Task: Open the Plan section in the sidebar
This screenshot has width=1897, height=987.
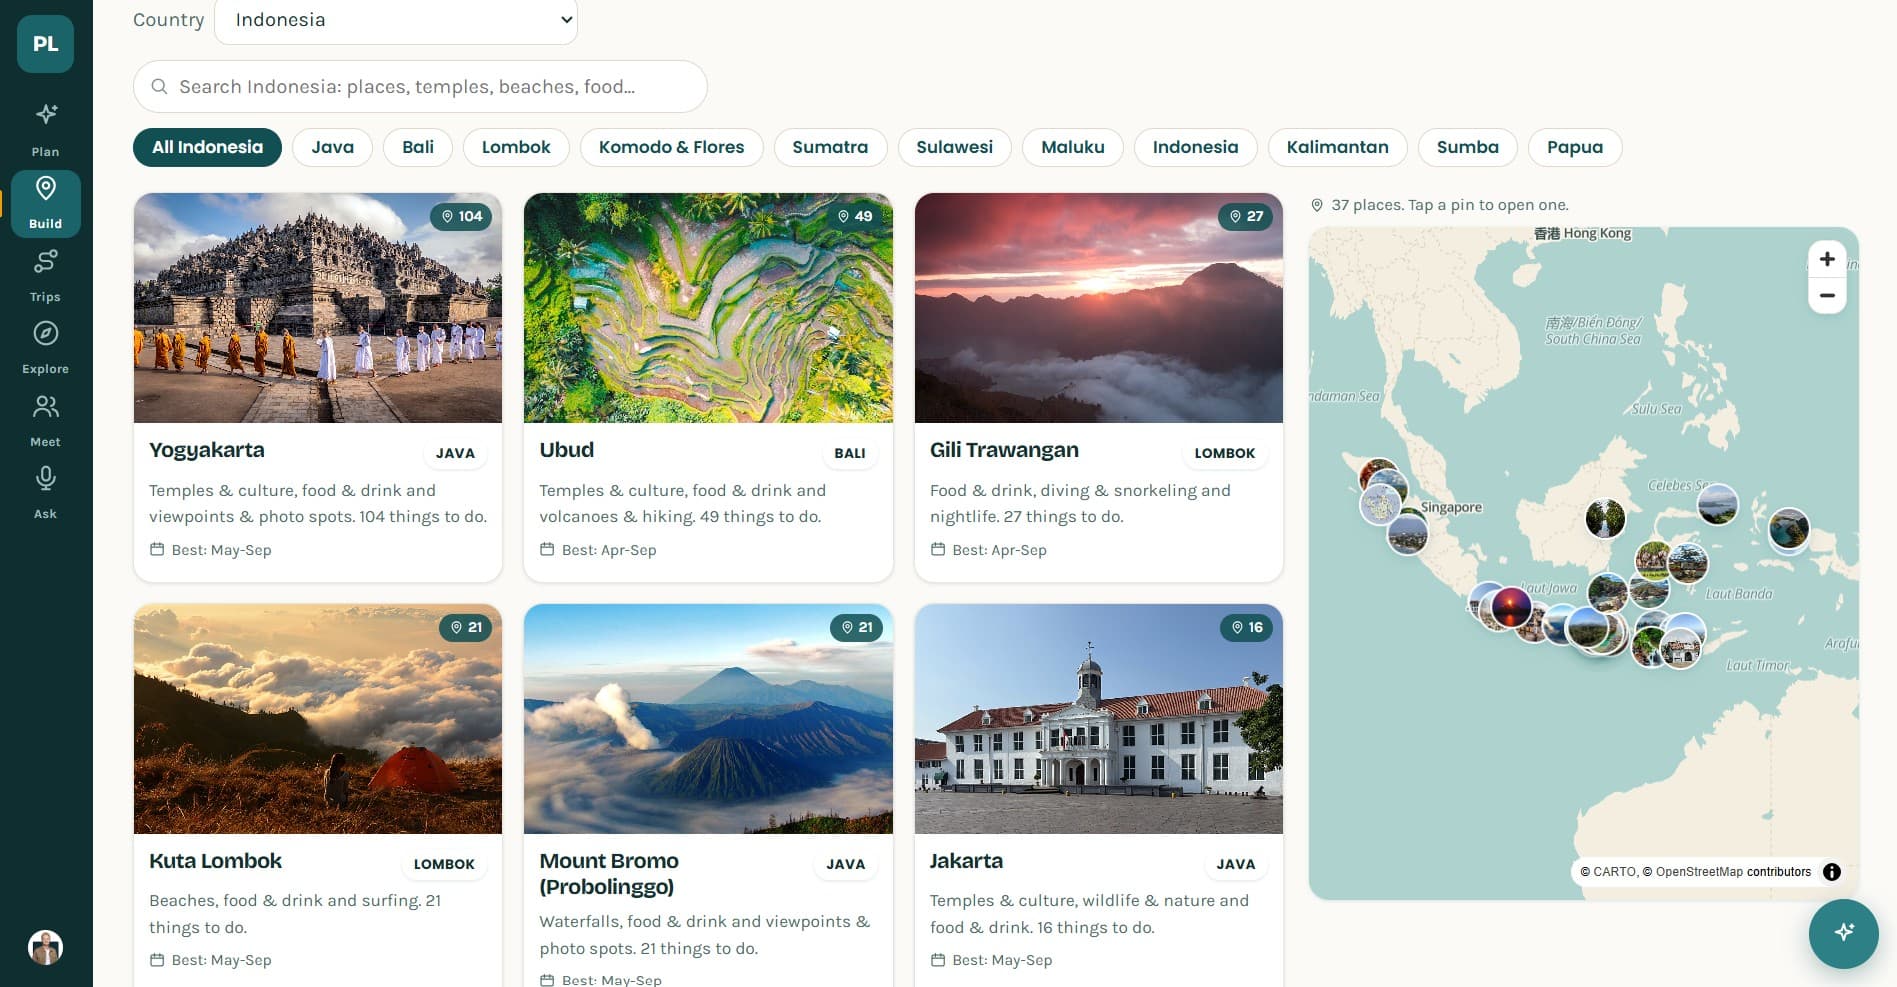Action: click(x=45, y=130)
